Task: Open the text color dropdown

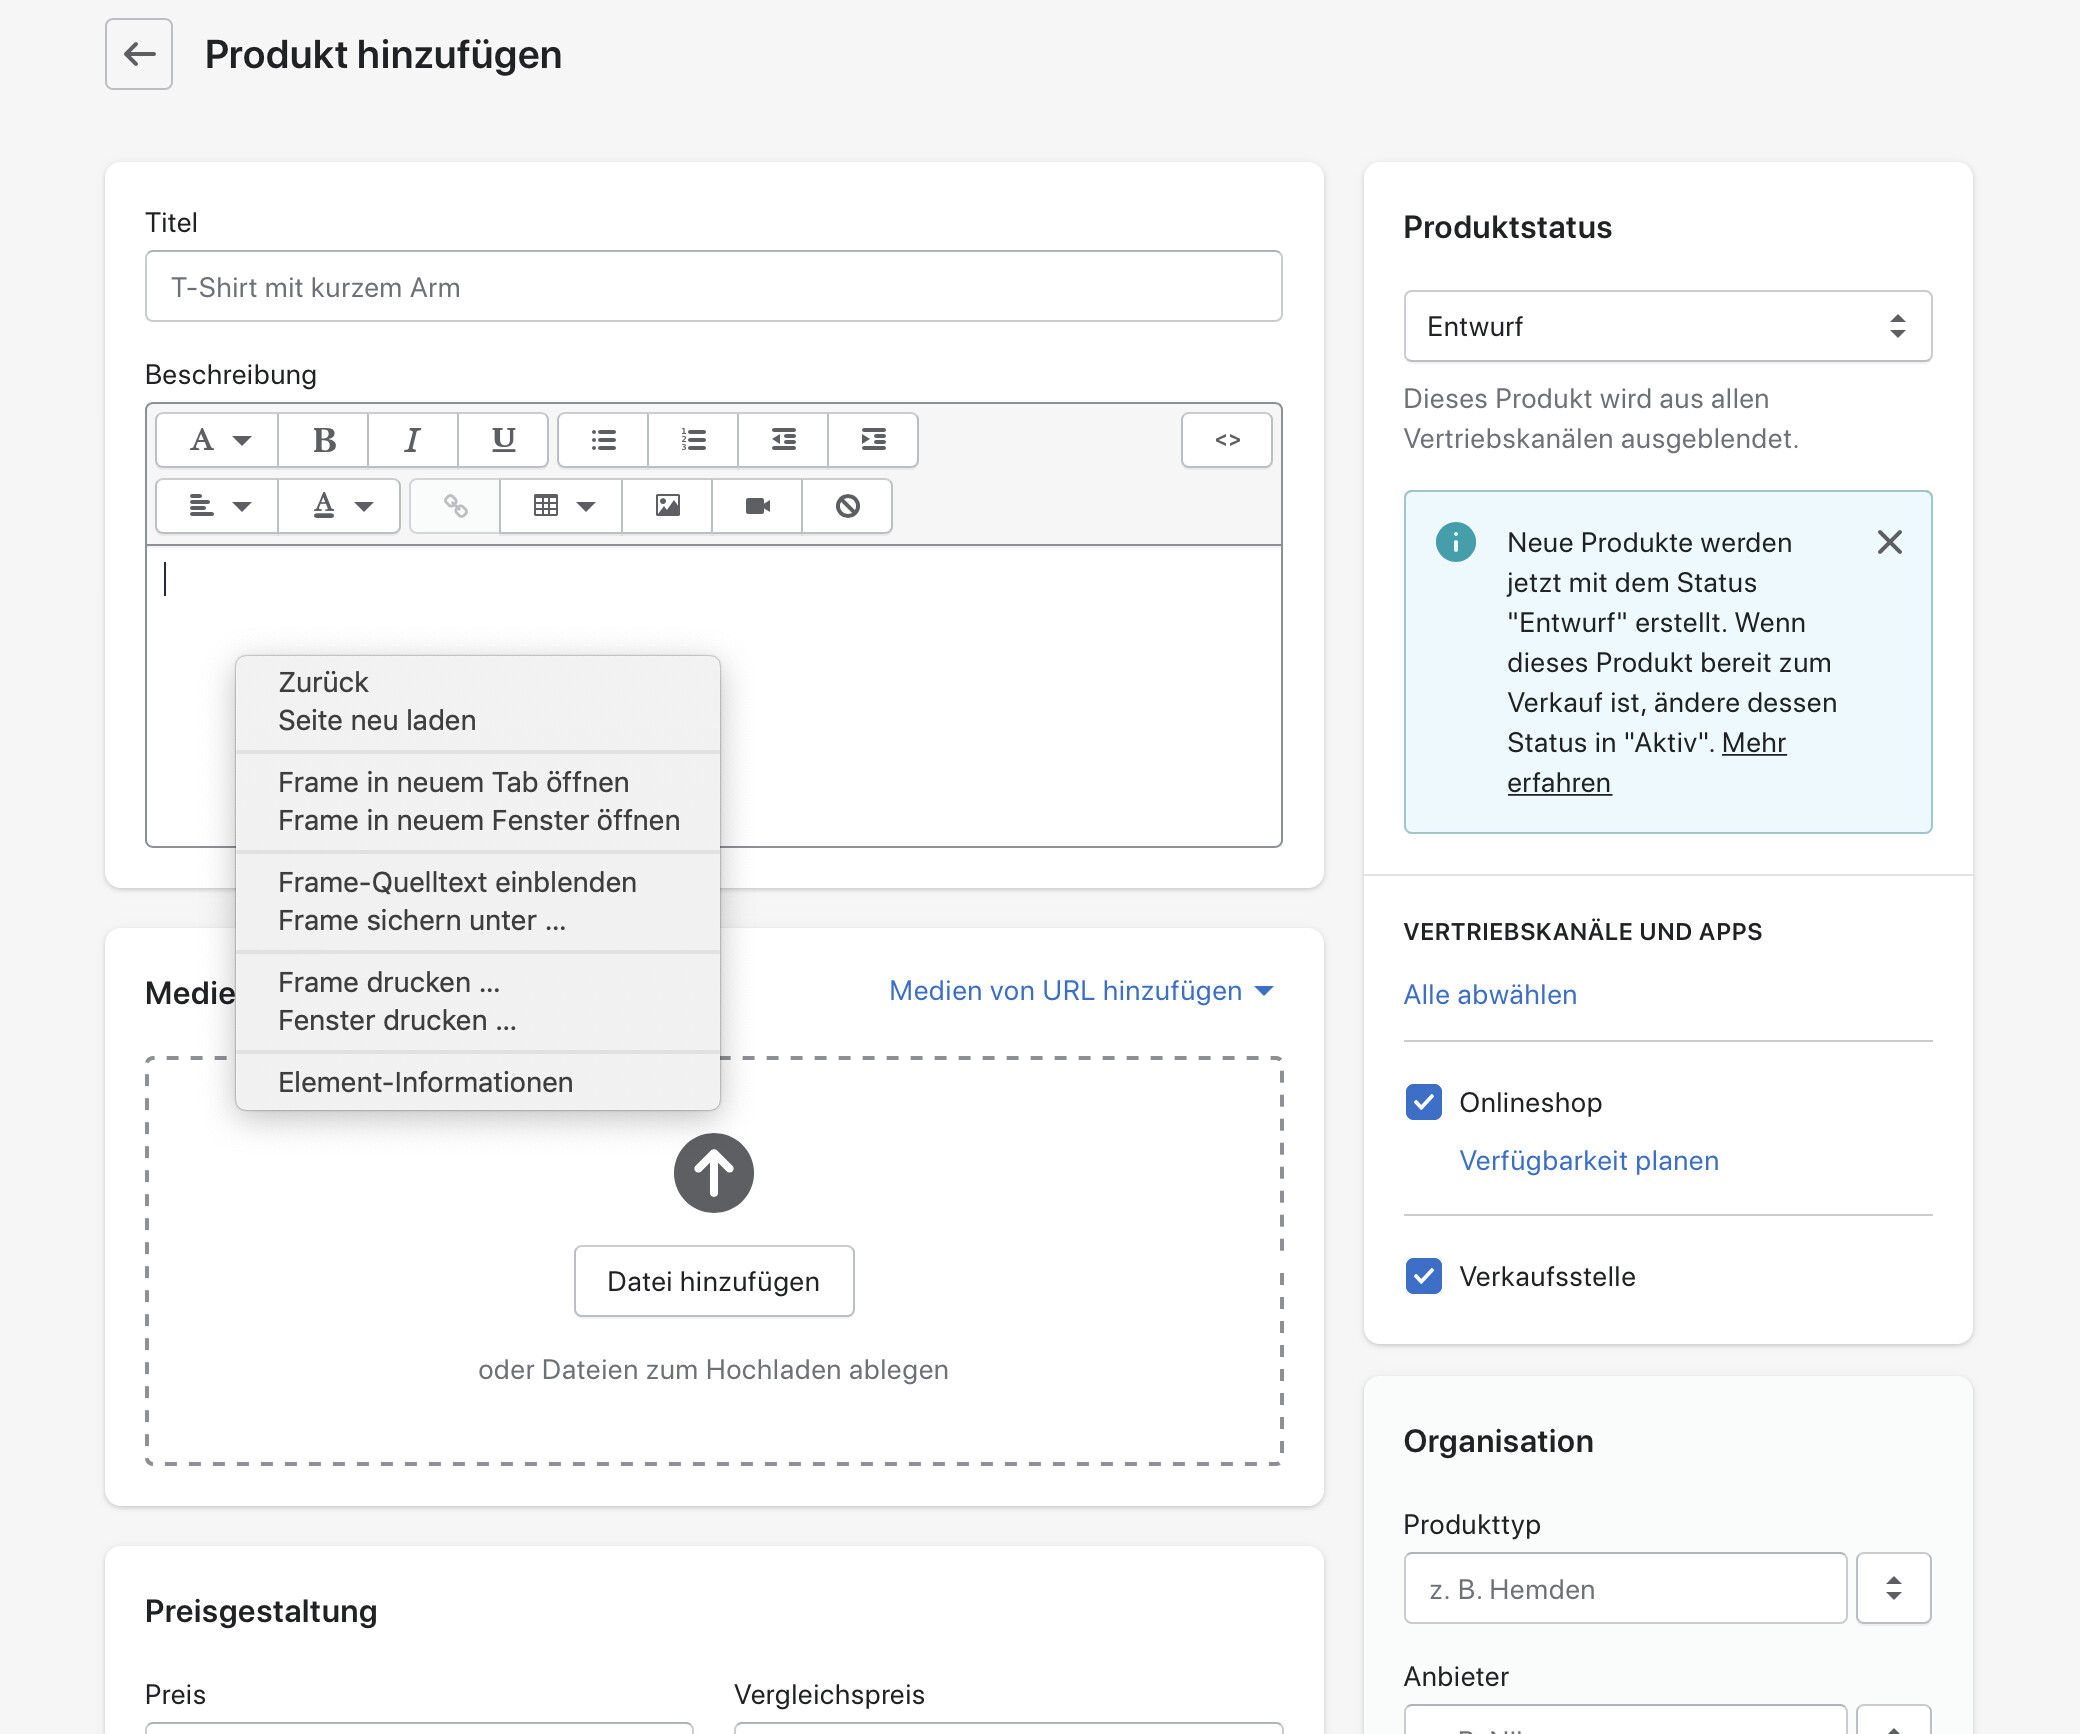Action: (339, 506)
